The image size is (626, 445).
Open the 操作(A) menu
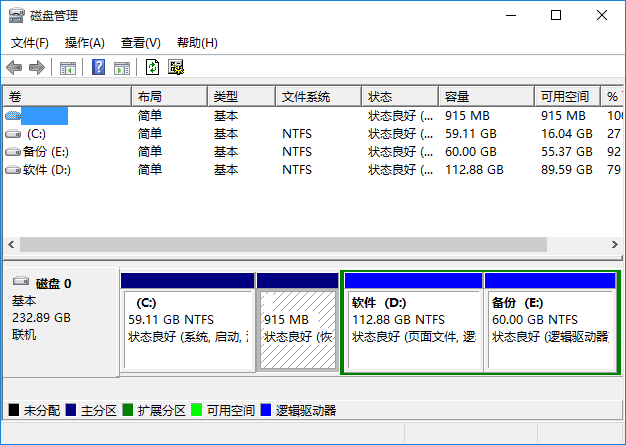(x=85, y=43)
